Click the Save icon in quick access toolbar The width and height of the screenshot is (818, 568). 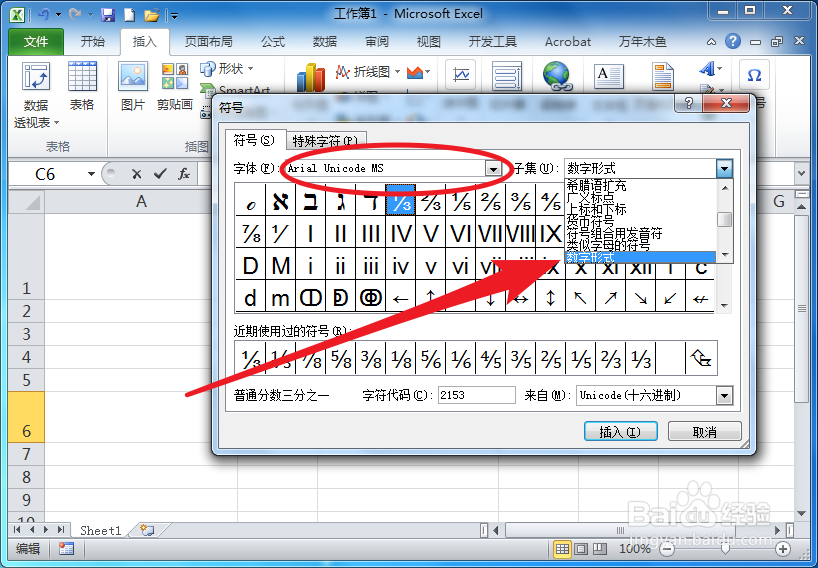[x=107, y=15]
